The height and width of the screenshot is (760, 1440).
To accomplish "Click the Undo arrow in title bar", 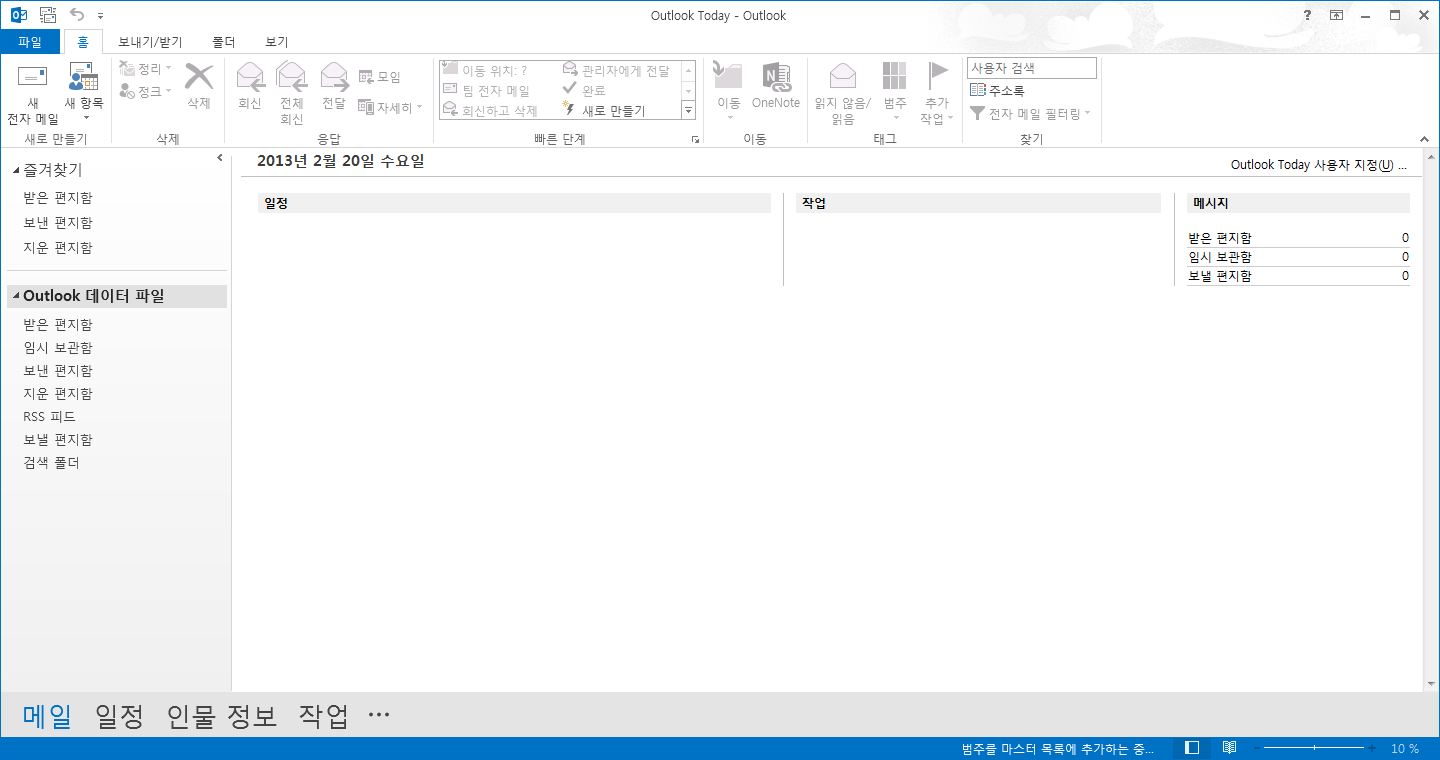I will 77,15.
